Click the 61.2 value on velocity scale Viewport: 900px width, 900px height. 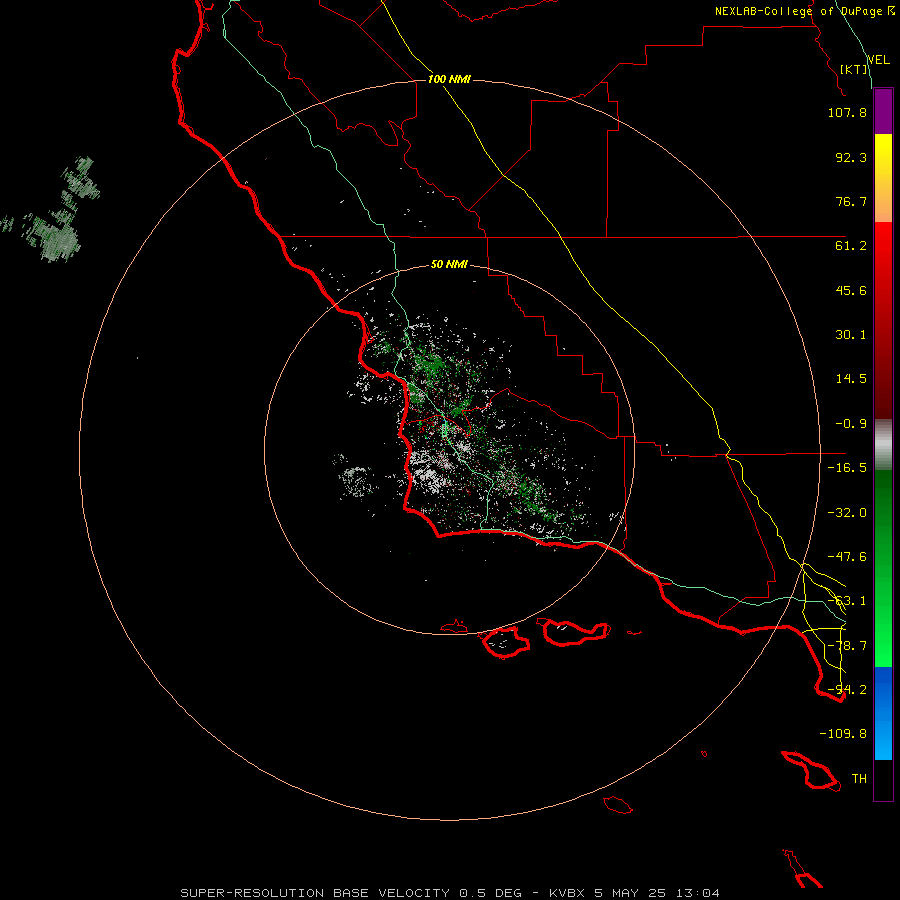coord(851,246)
